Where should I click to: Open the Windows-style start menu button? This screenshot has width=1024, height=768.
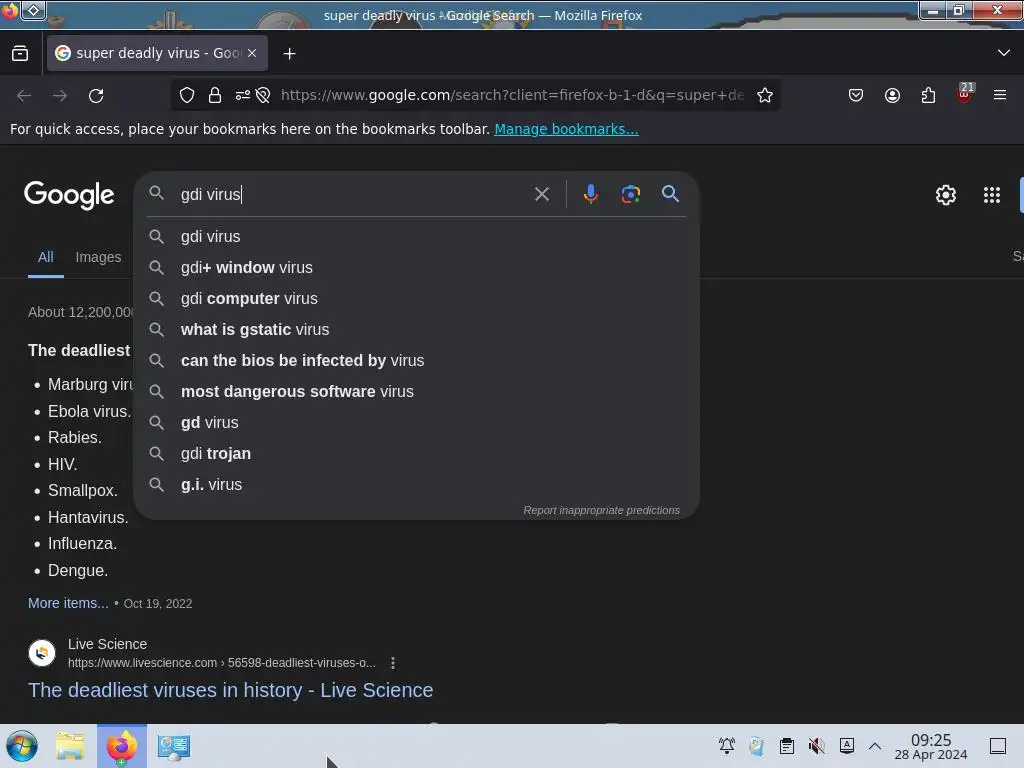click(22, 746)
